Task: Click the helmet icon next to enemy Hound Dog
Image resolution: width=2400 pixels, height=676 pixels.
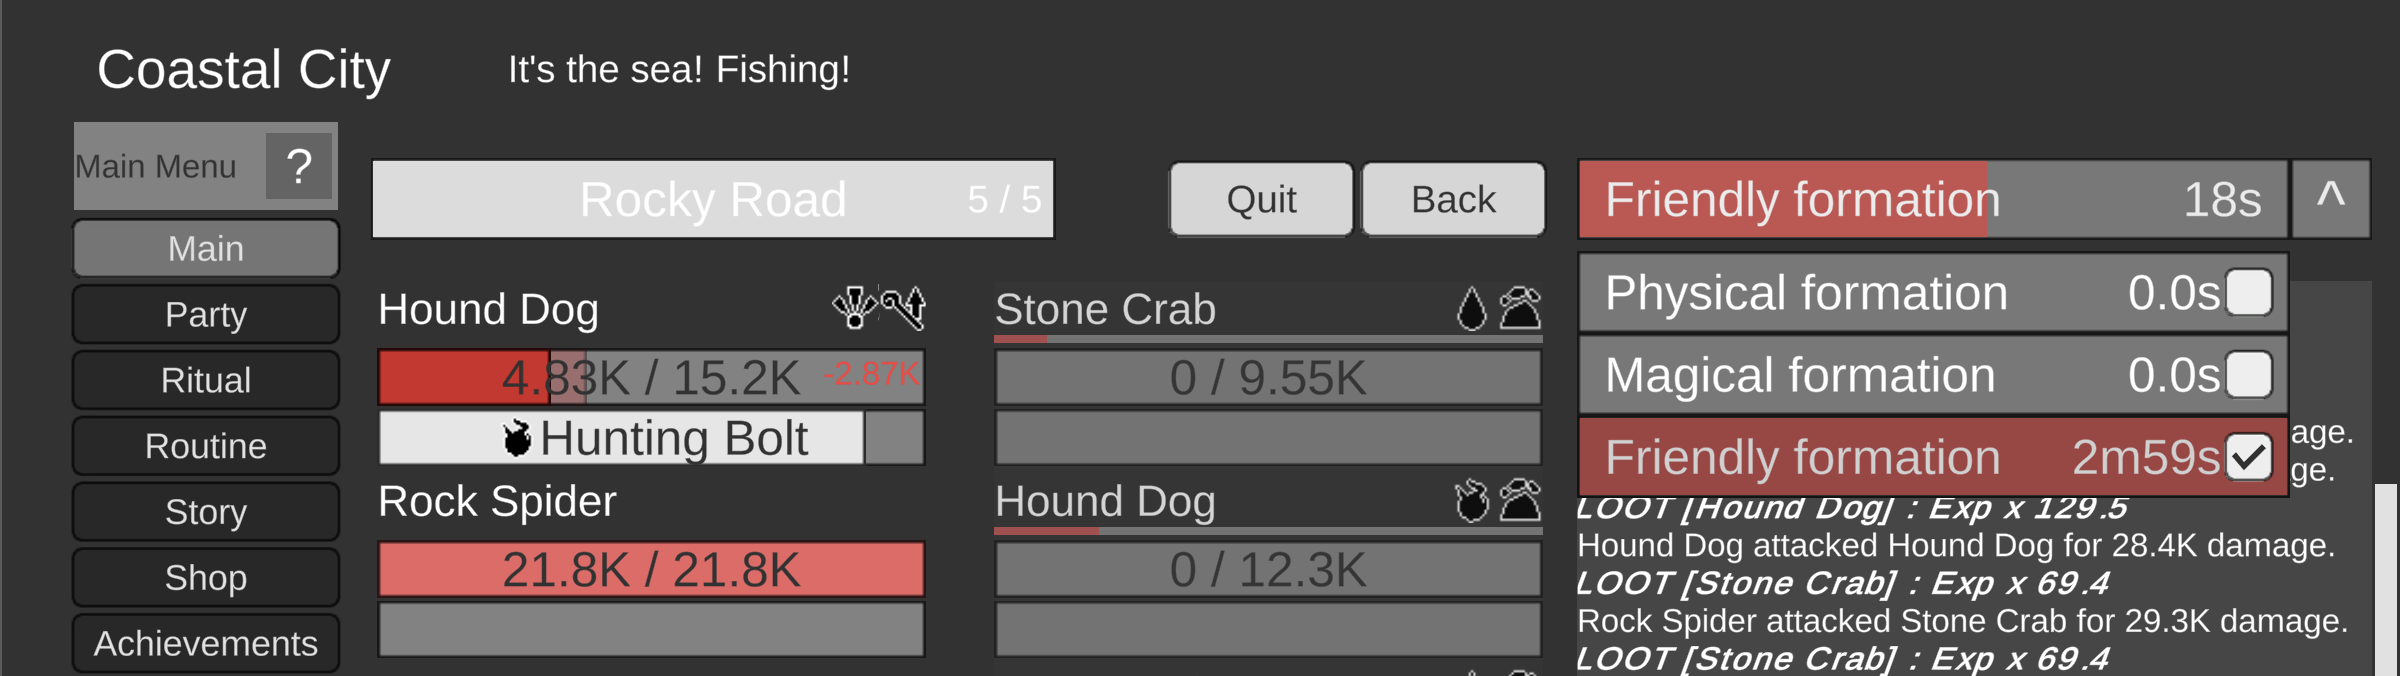Action: coord(1520,501)
